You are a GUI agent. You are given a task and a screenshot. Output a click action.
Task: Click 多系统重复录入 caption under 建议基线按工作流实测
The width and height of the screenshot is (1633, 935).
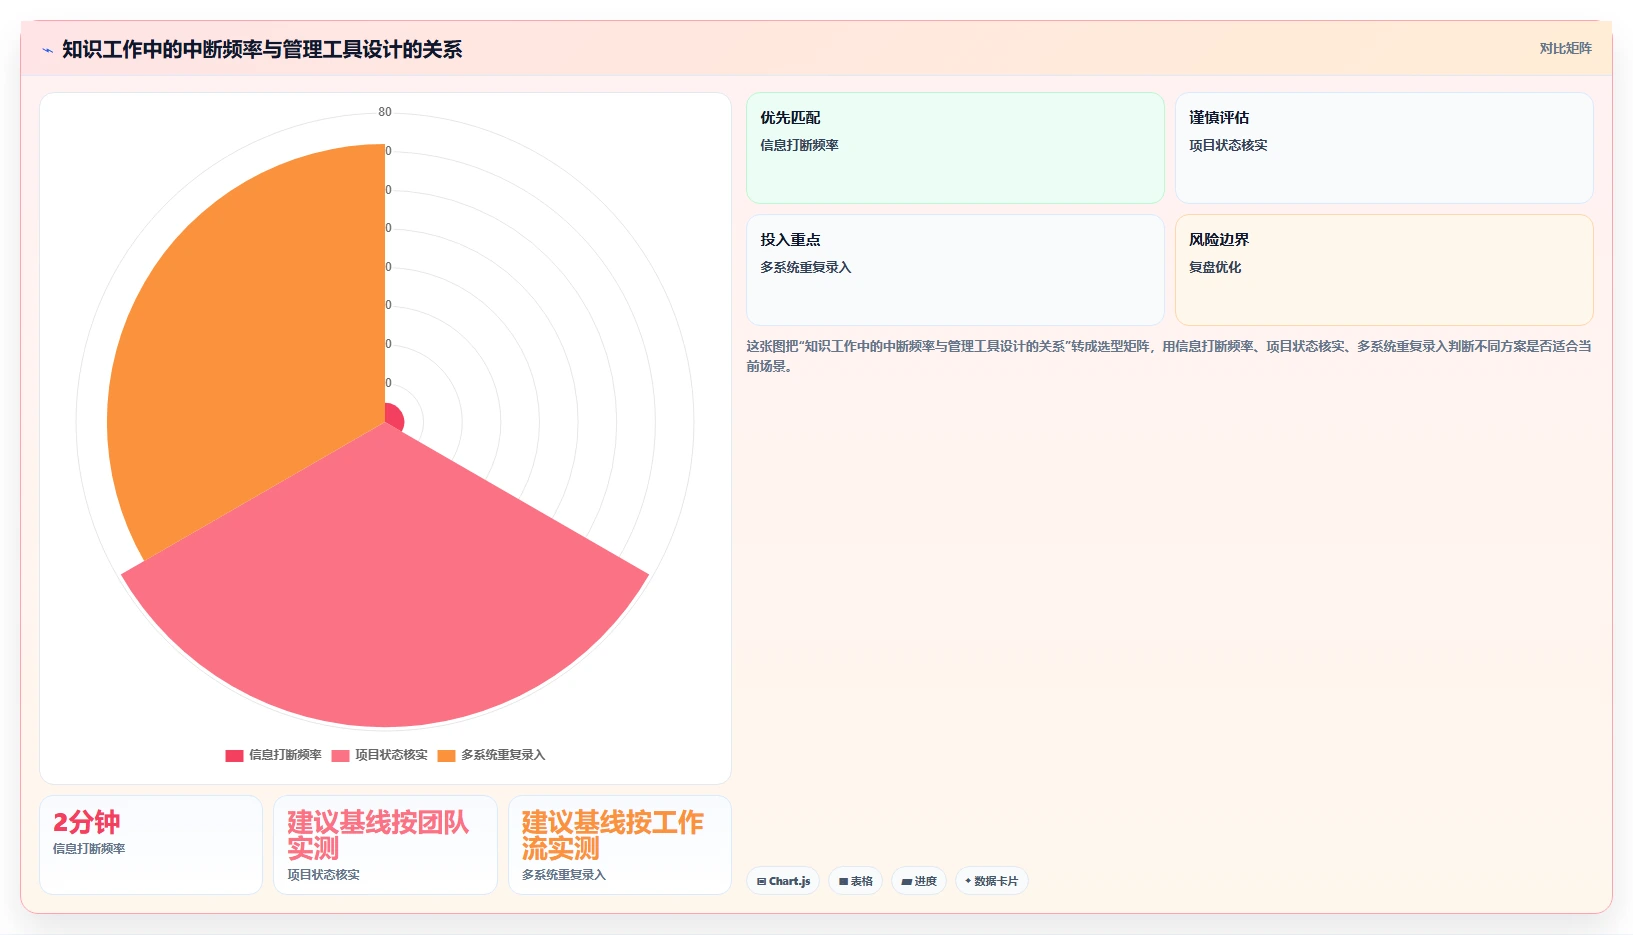(564, 875)
